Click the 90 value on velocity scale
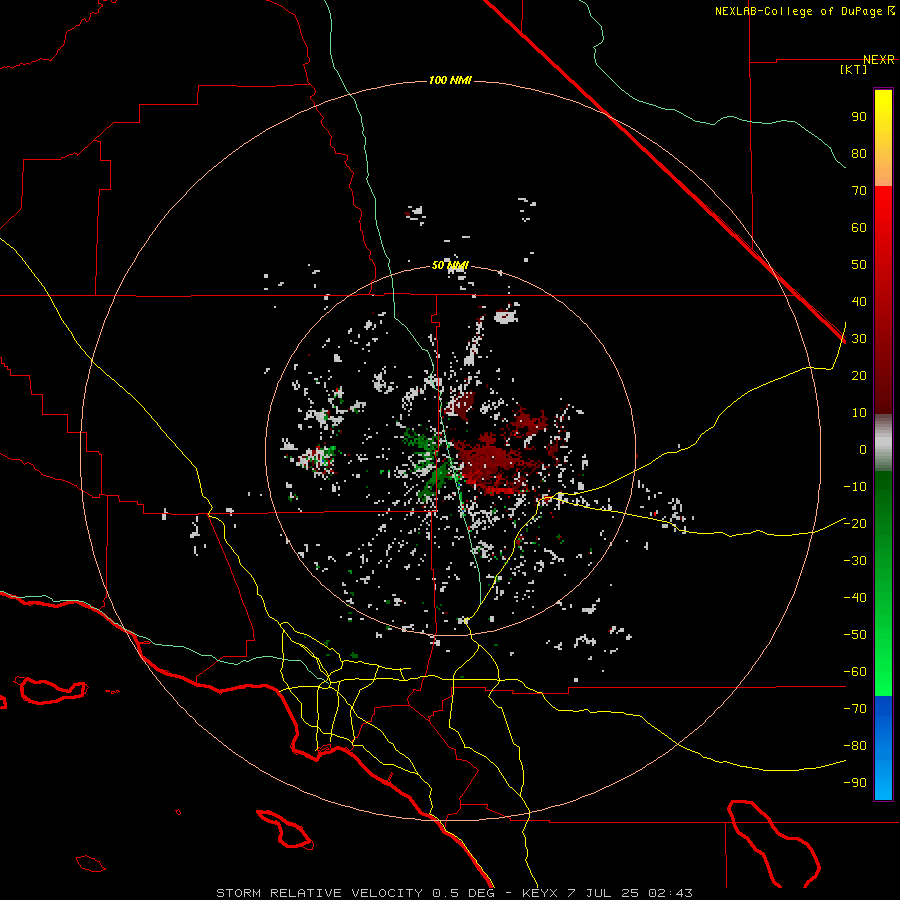The height and width of the screenshot is (900, 900). (859, 117)
